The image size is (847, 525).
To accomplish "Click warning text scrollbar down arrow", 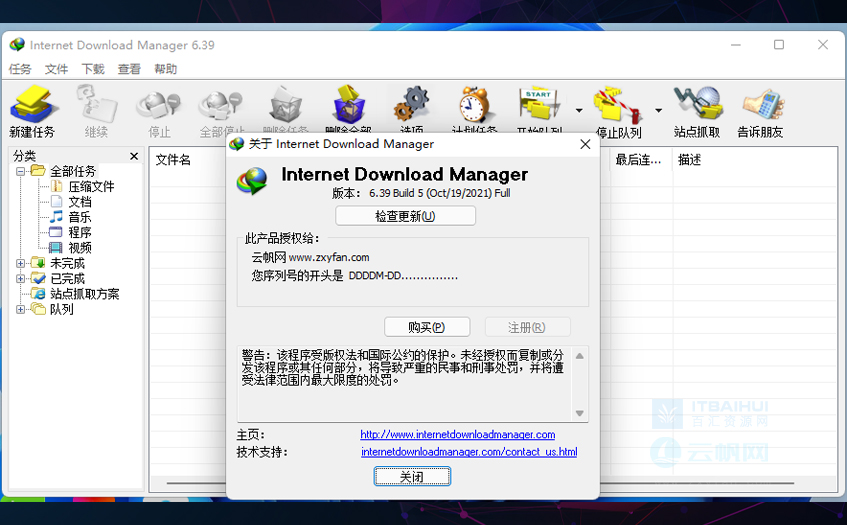I will tap(580, 413).
